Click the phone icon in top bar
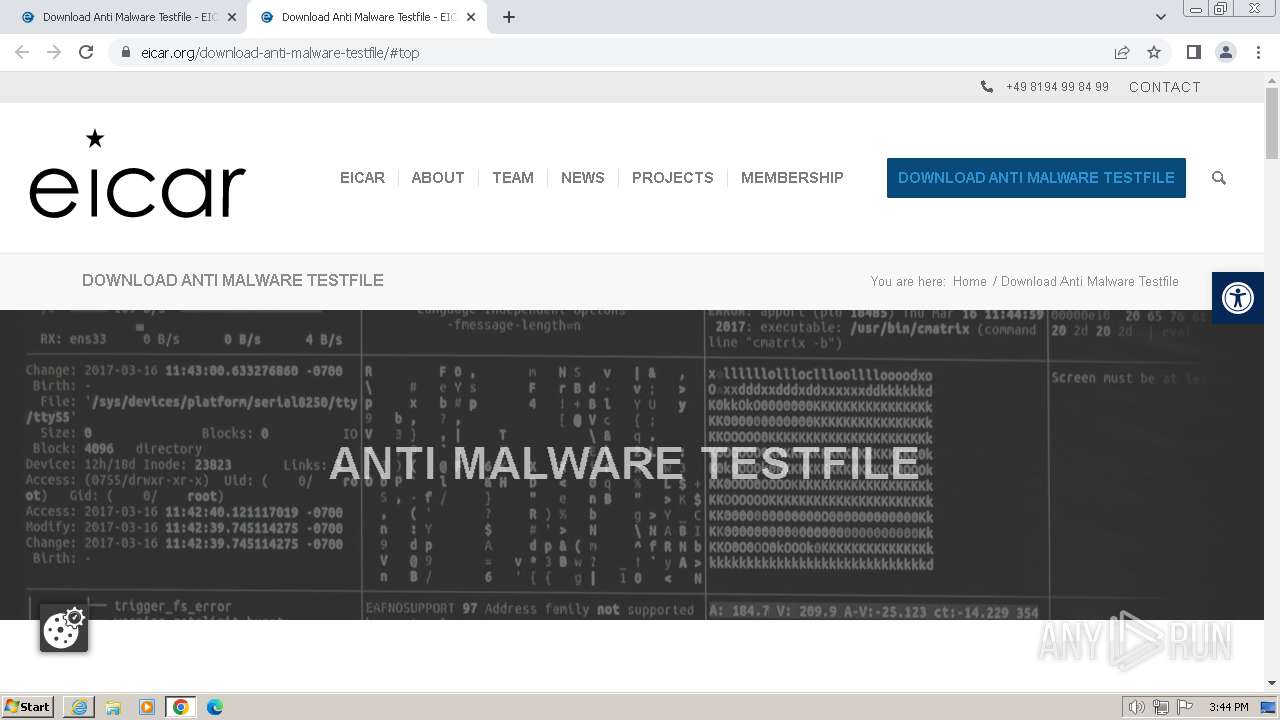1280x720 pixels. 987,87
